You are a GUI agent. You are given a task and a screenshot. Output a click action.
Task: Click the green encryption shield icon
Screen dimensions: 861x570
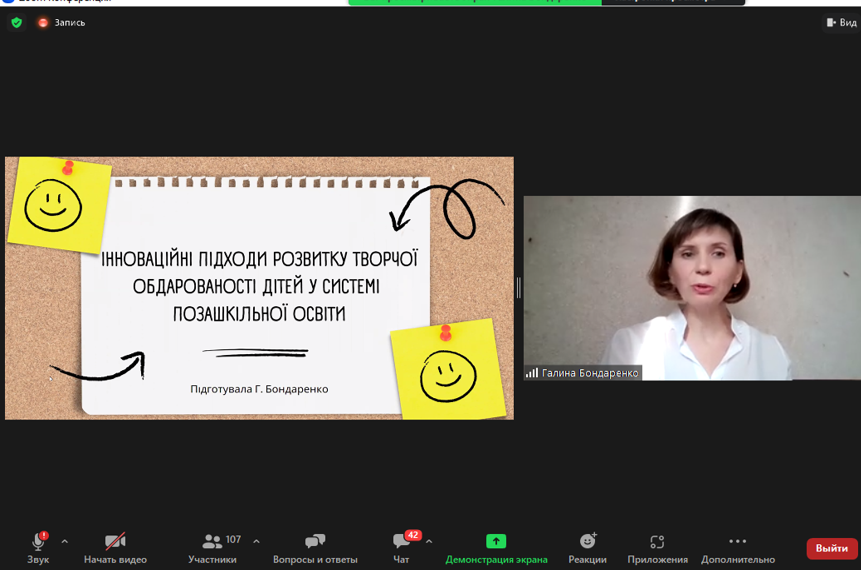17,22
